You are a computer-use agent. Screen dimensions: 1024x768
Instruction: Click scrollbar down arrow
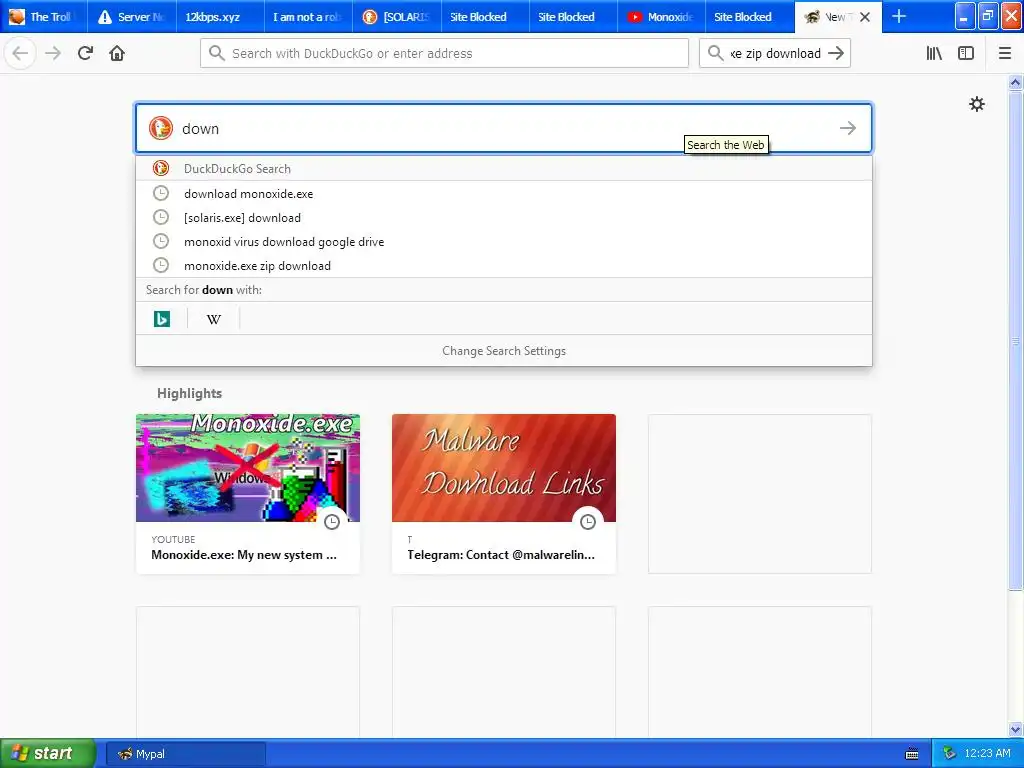pos(1016,729)
